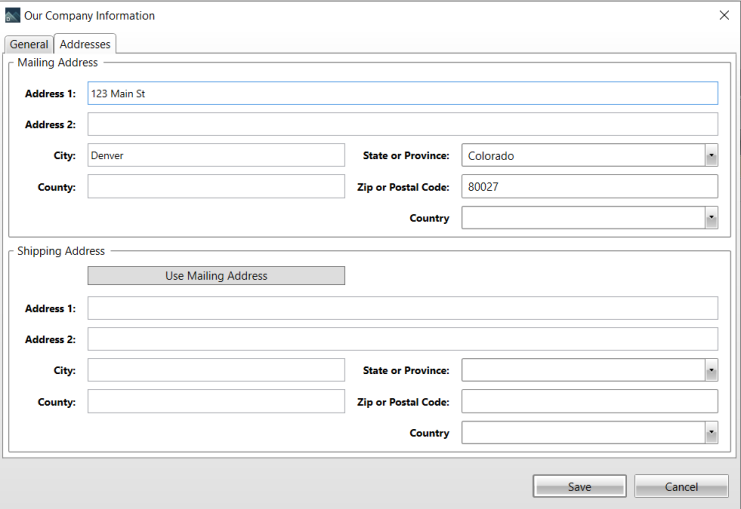Click the shipping City field
The width and height of the screenshot is (741, 509).
coord(216,370)
